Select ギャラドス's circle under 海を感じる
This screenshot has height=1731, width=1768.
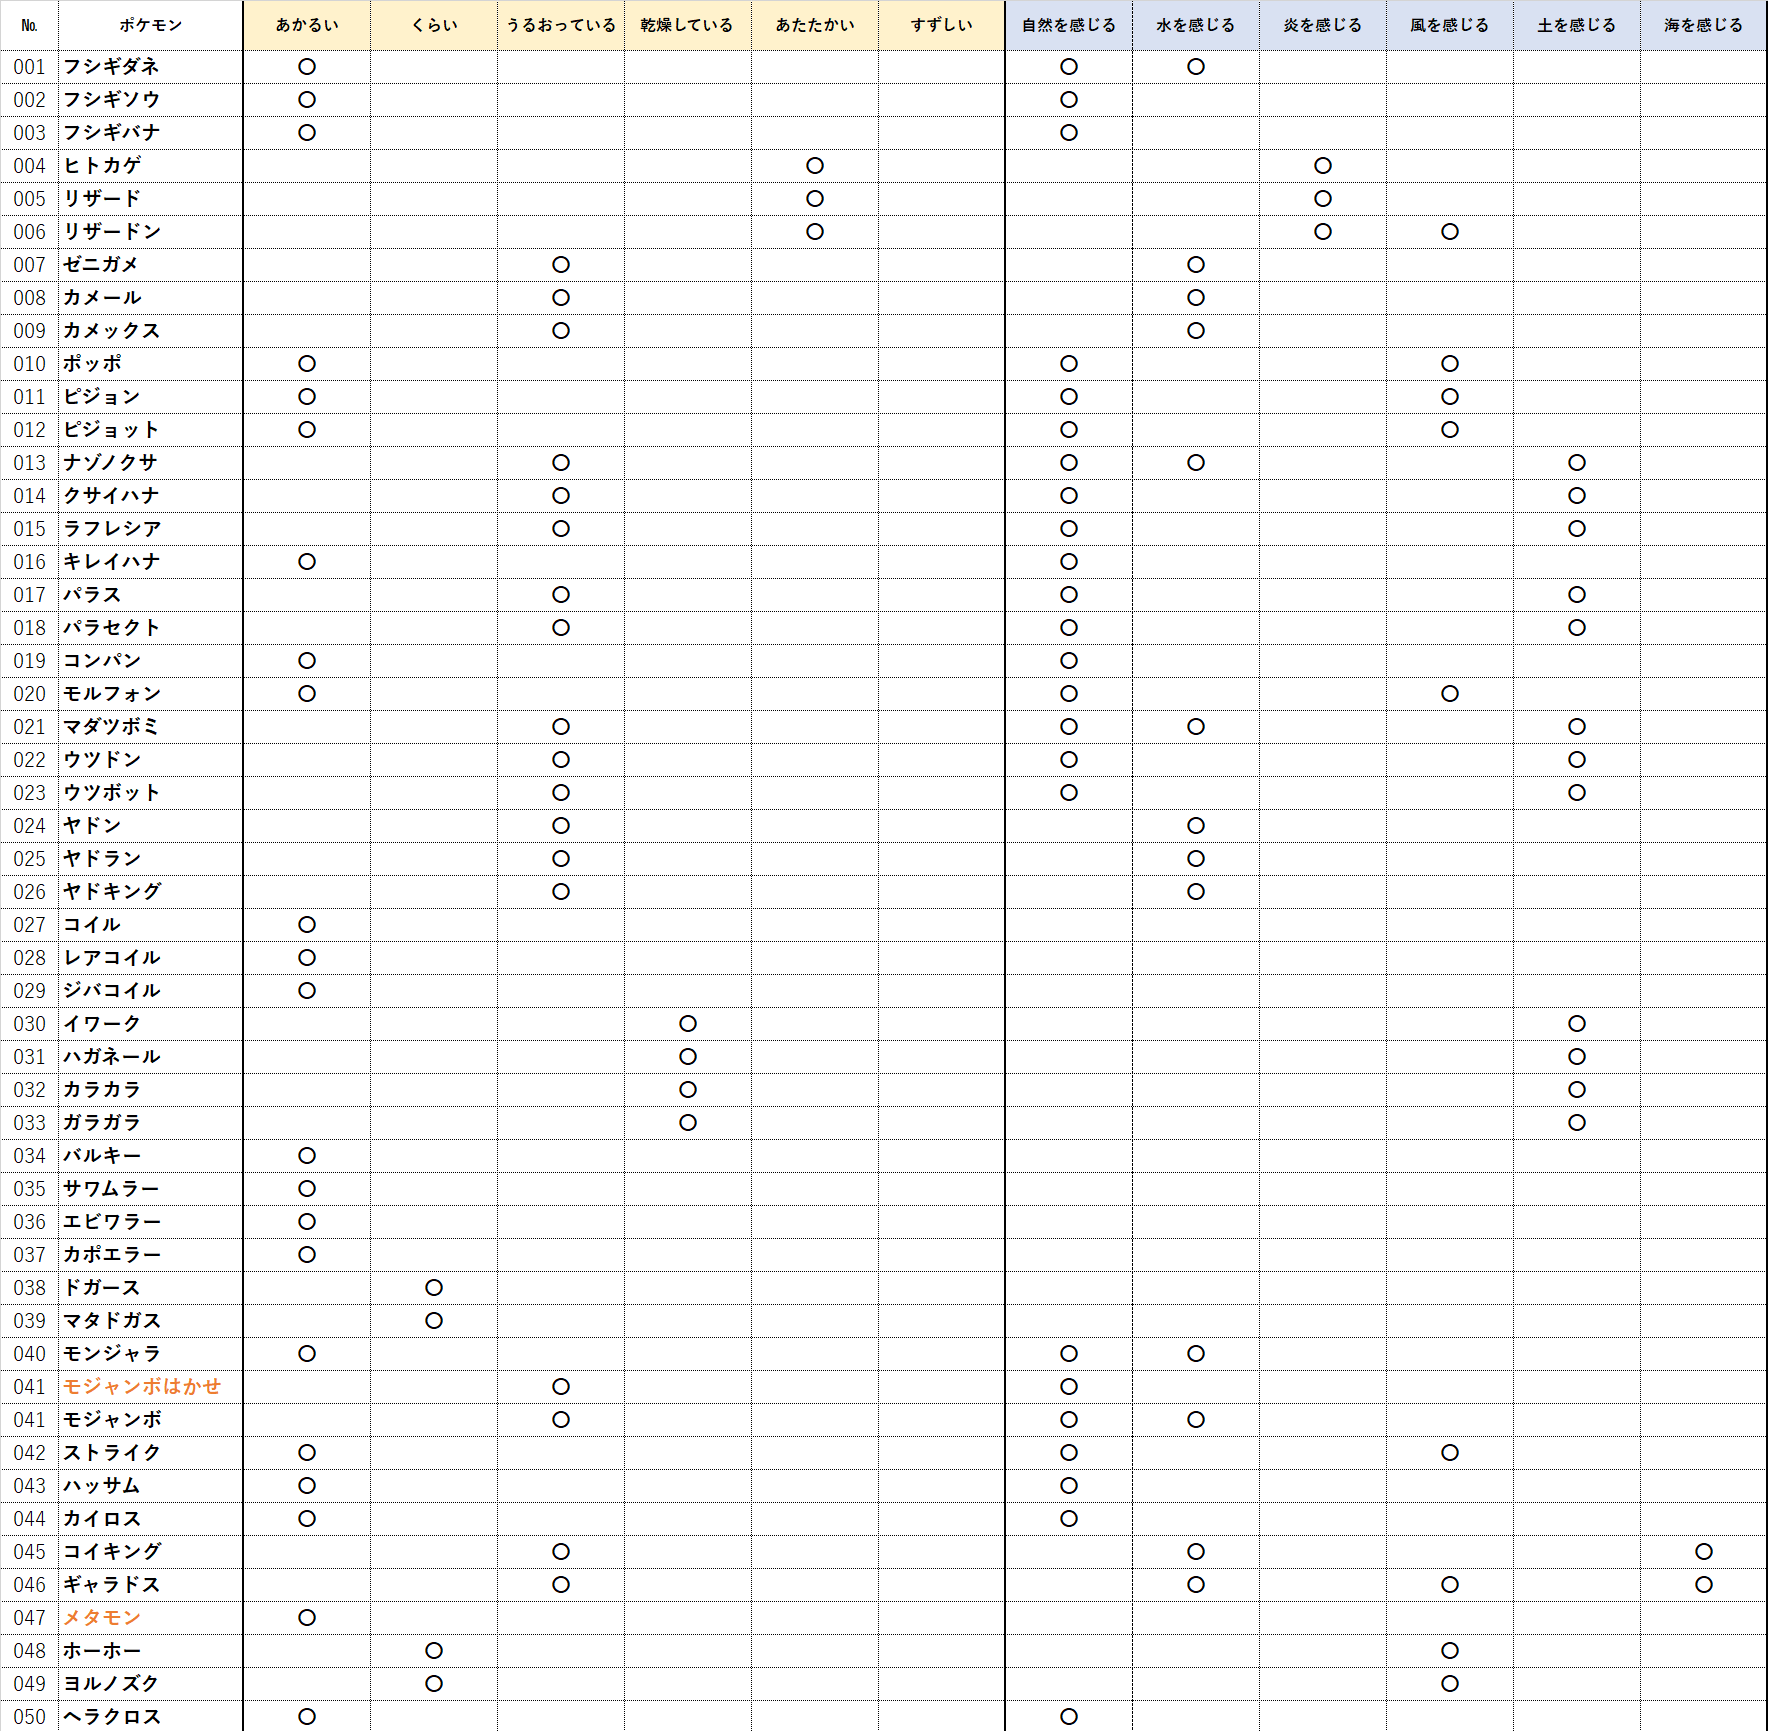point(1704,1584)
